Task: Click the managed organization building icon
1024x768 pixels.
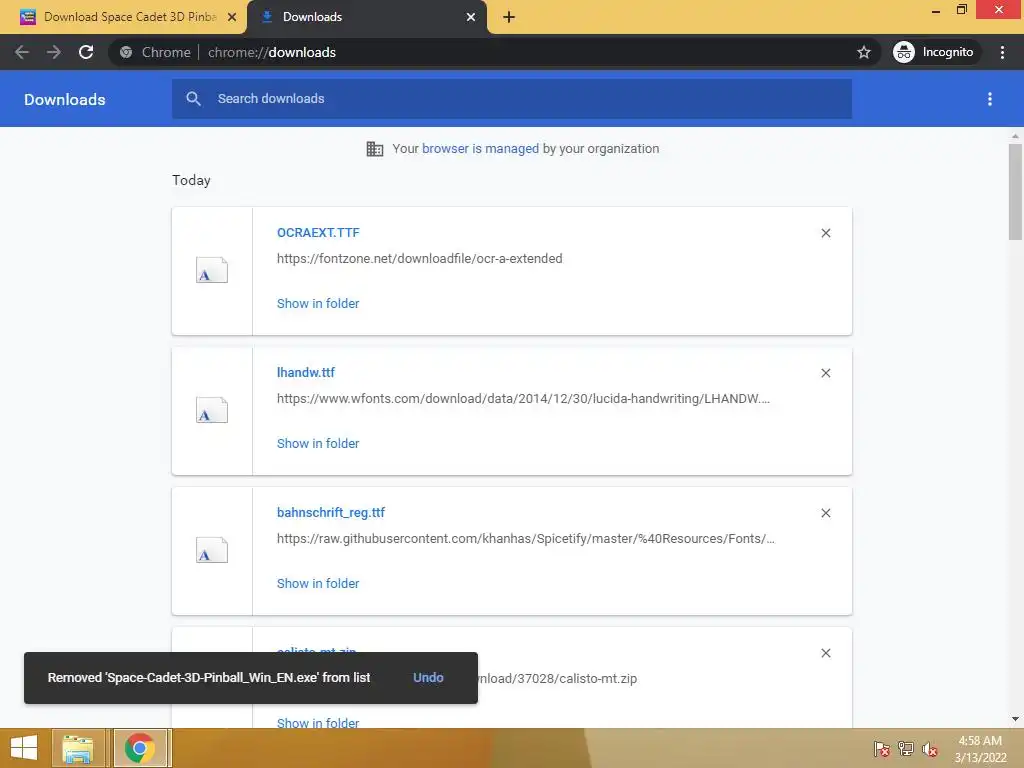Action: (375, 149)
